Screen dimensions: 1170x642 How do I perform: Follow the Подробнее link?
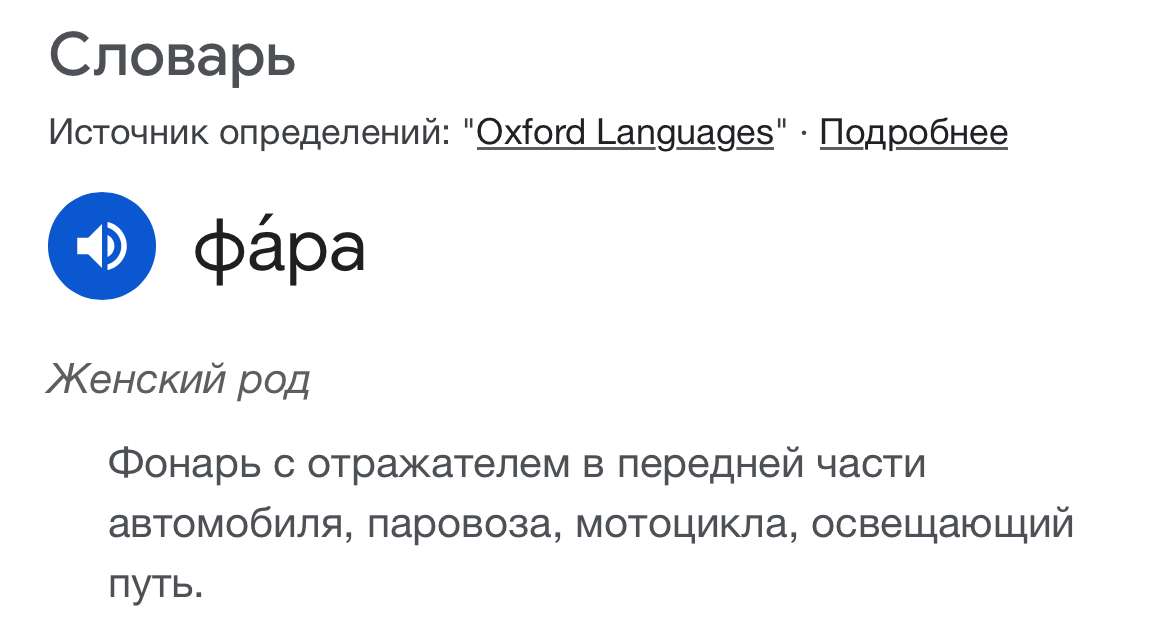pos(913,133)
